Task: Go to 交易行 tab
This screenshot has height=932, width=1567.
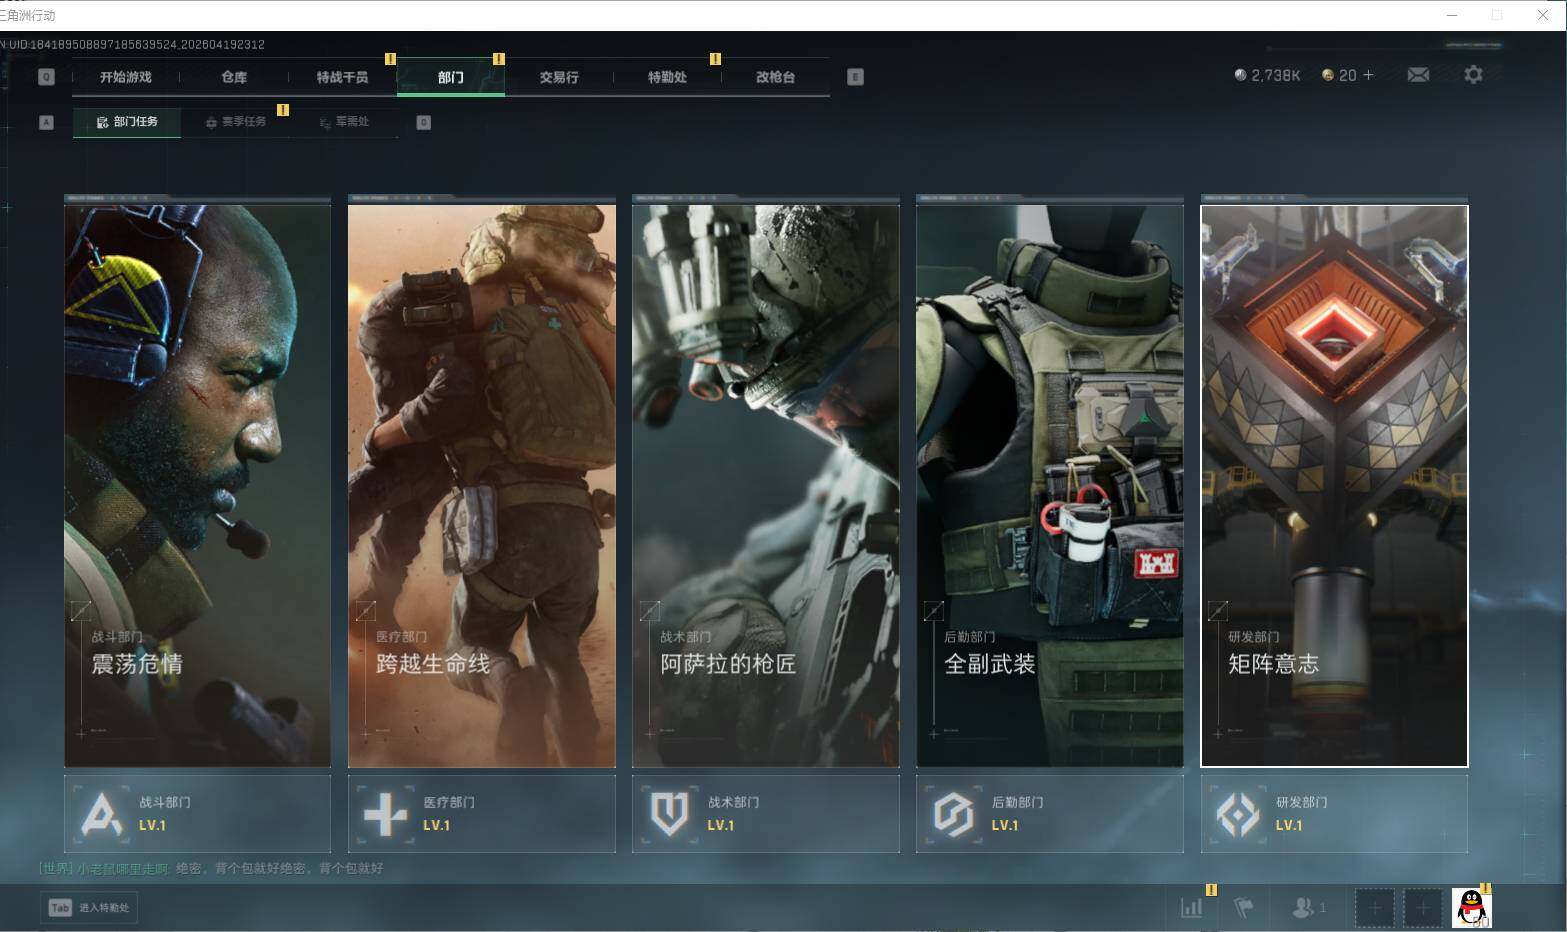Action: (558, 77)
